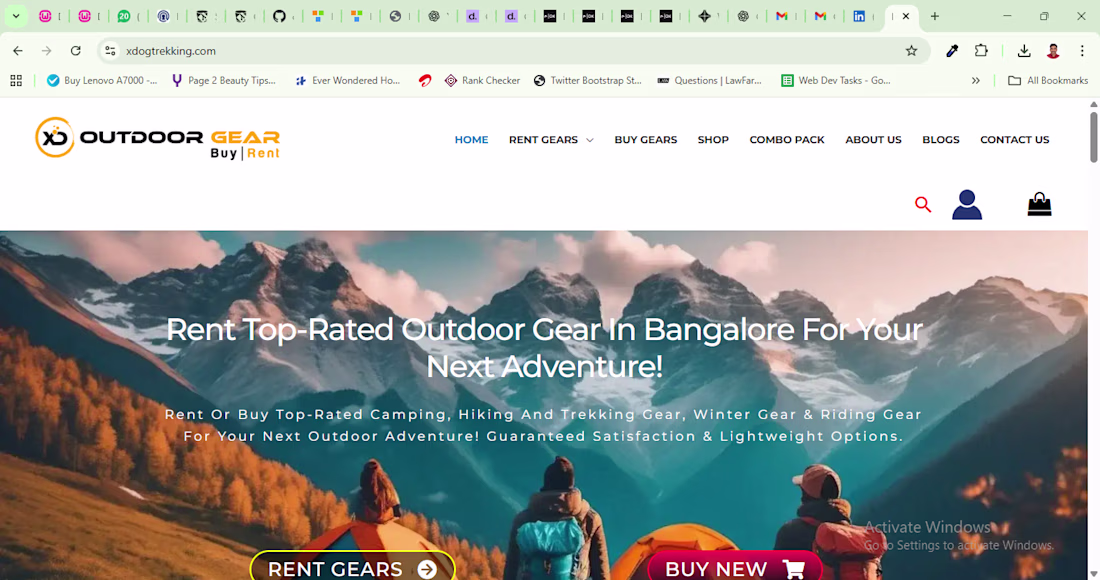1100x580 pixels.
Task: Click the Buy New button
Action: [x=735, y=567]
